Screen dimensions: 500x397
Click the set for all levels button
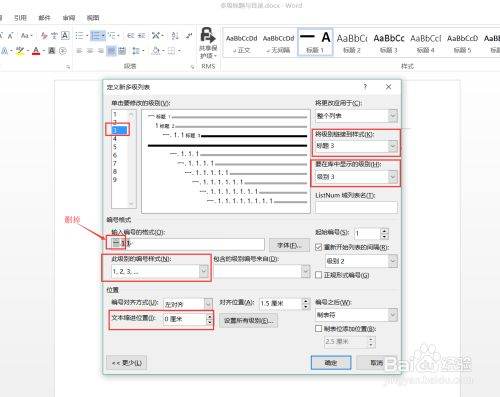[x=248, y=321]
